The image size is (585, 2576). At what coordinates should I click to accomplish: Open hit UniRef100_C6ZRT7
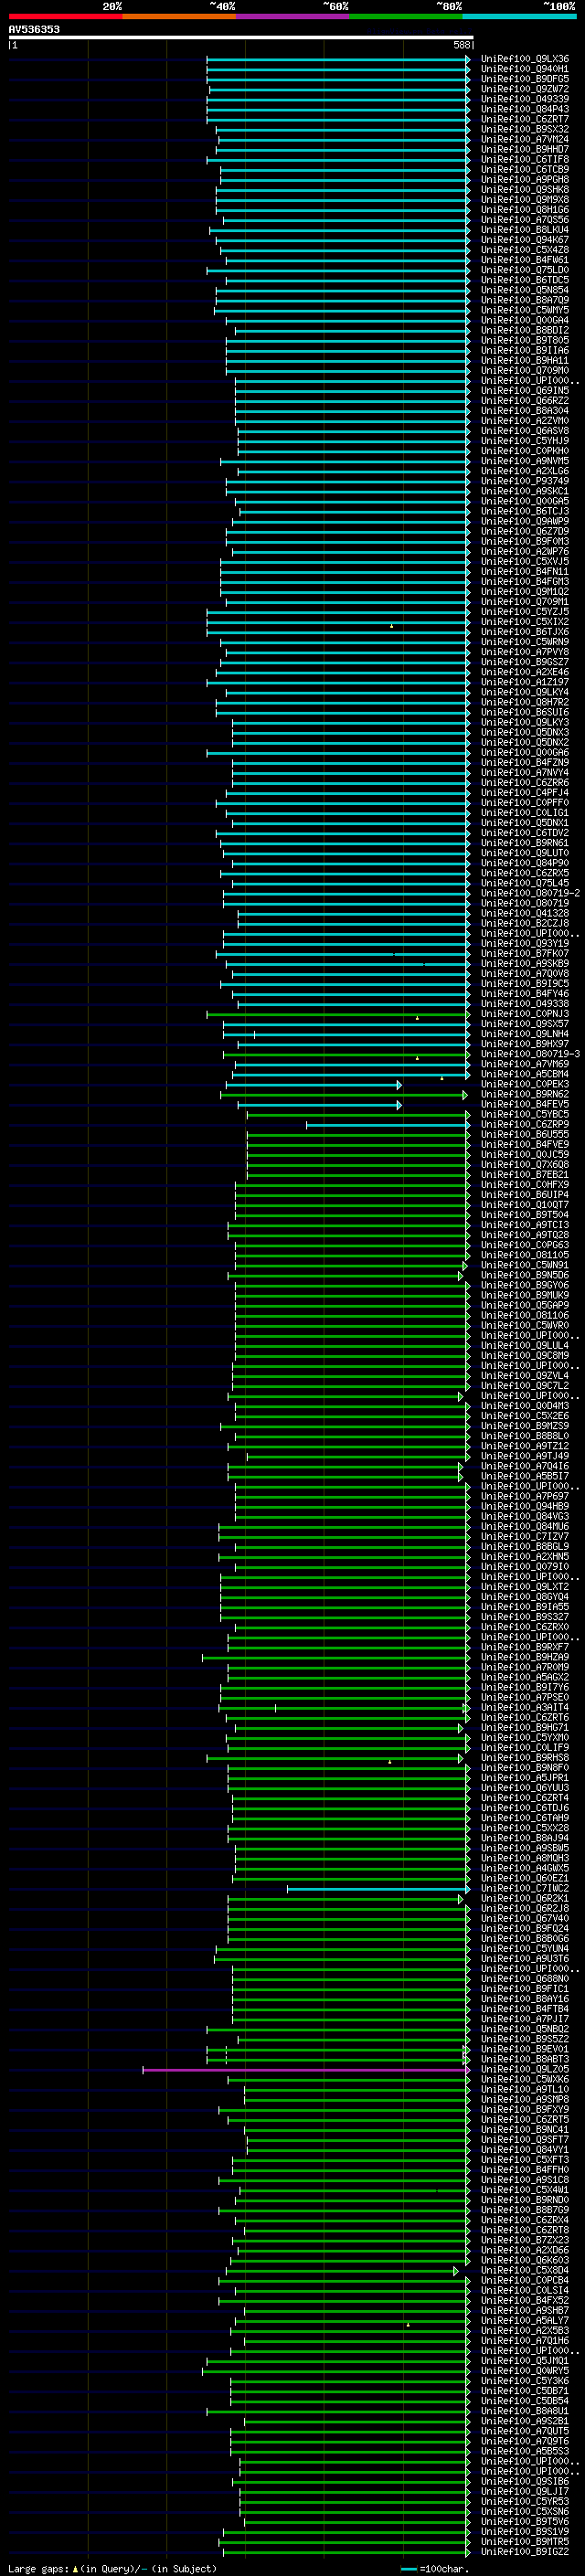pos(525,119)
